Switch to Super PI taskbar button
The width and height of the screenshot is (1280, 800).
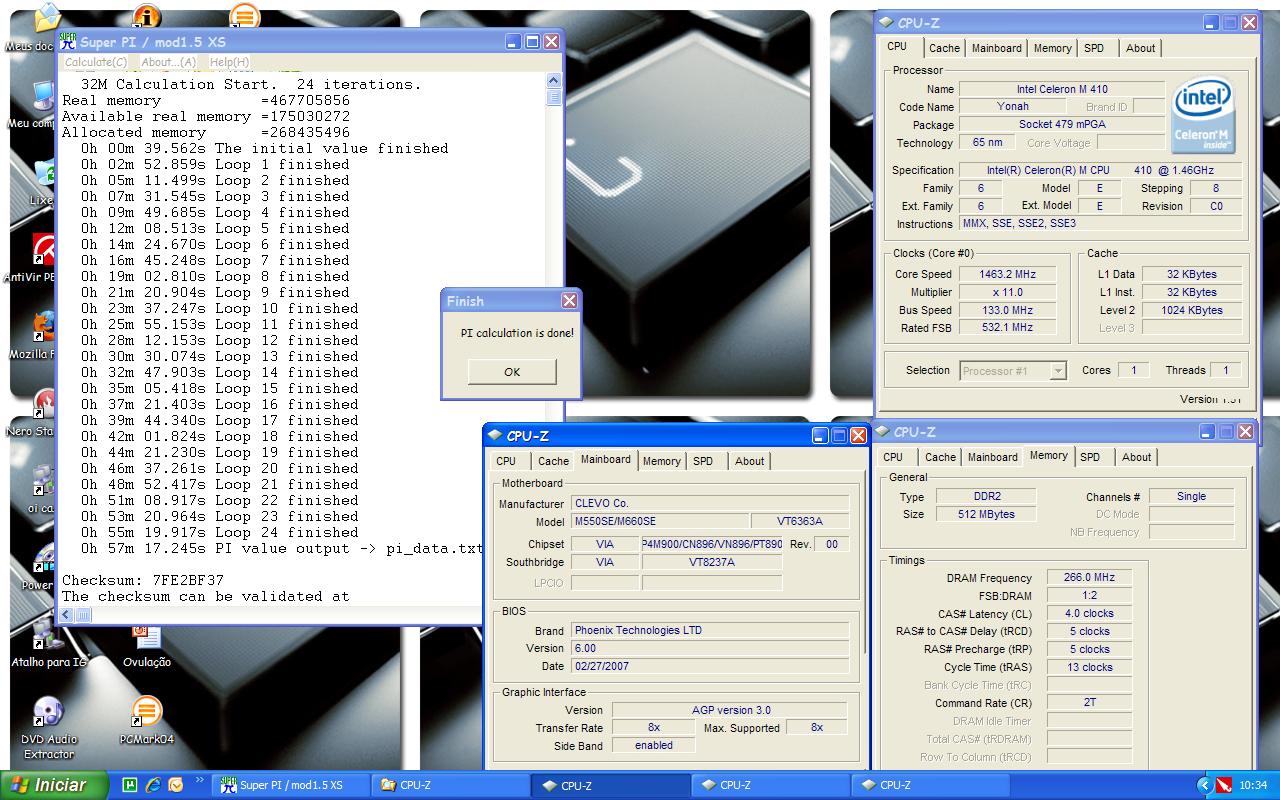[x=291, y=785]
